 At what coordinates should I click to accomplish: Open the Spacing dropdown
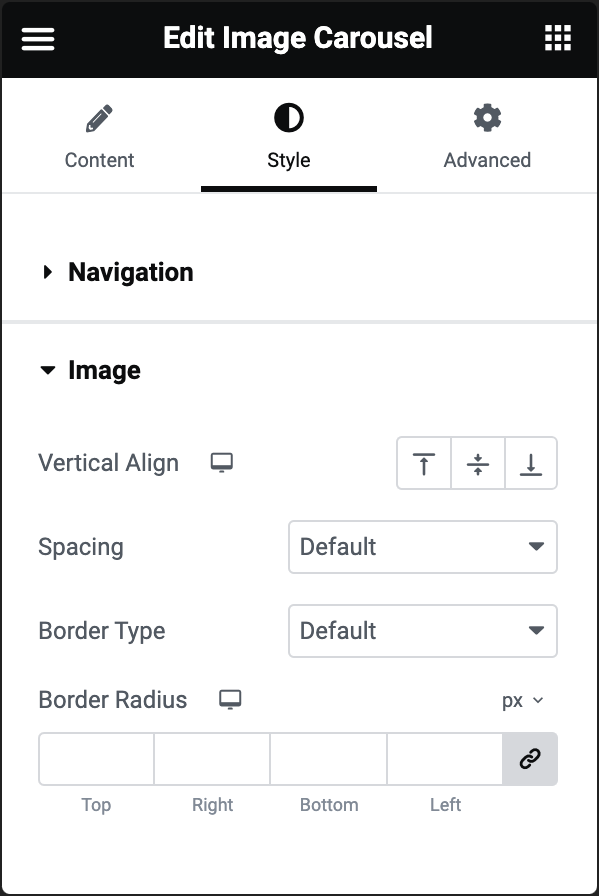423,547
